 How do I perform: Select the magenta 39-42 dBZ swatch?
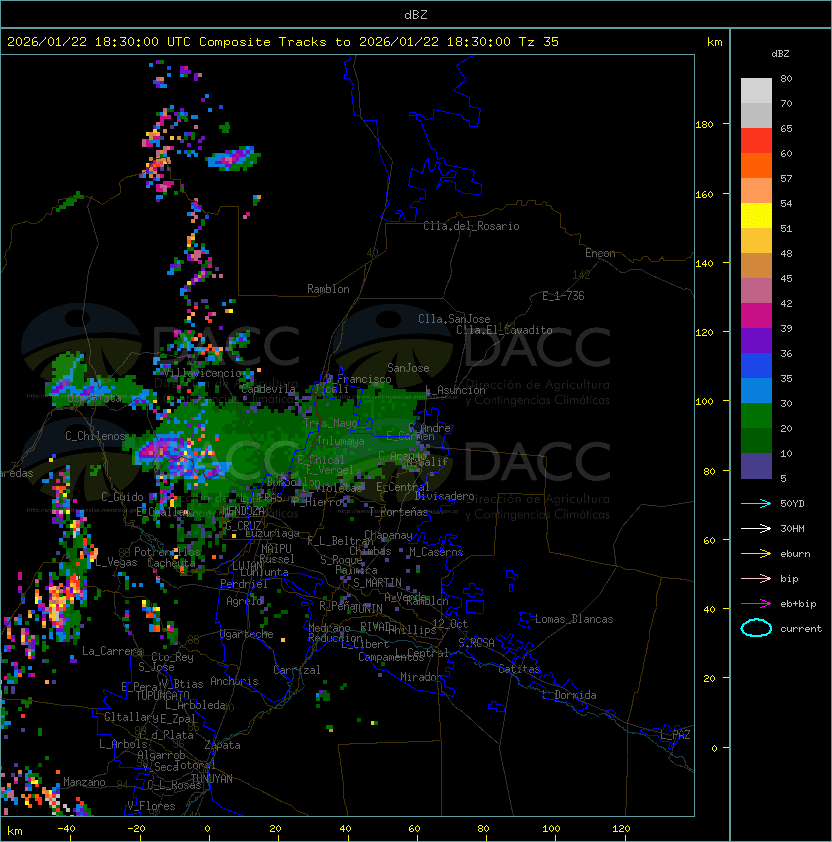click(x=756, y=316)
